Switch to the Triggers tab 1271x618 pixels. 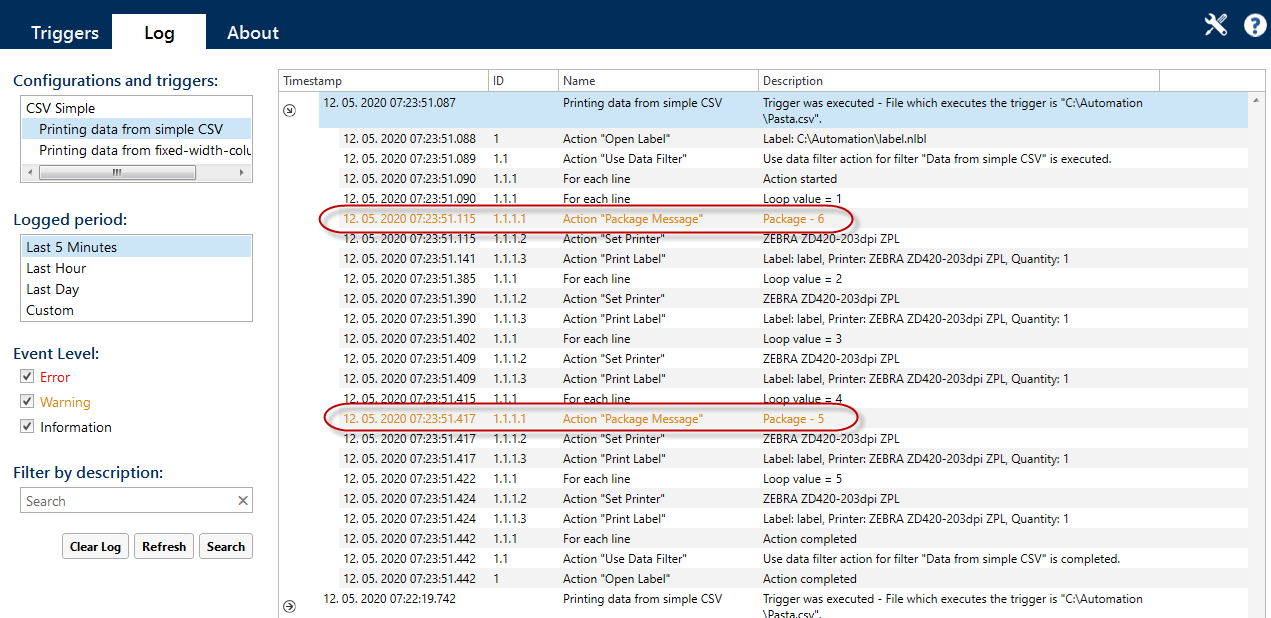click(65, 33)
